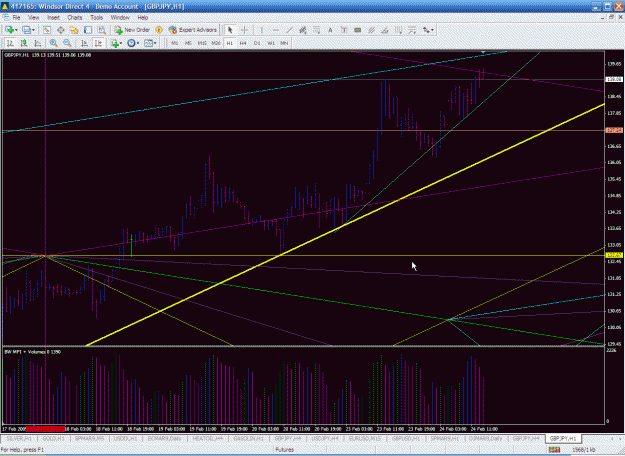This screenshot has width=625, height=456.
Task: Switch timeframe to M5
Action: 188,43
